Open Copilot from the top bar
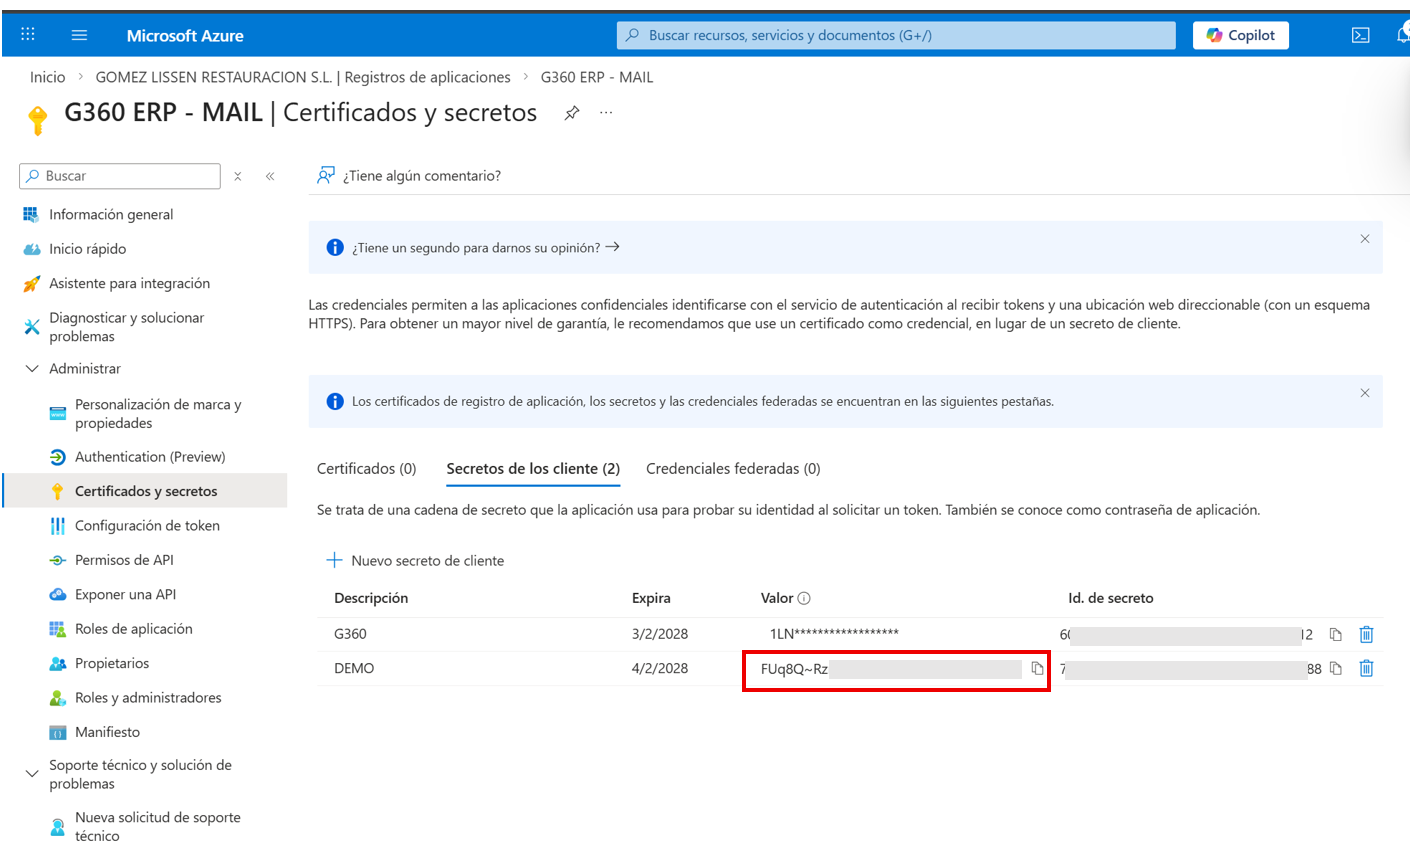Viewport: 1410px width, 862px height. pyautogui.click(x=1240, y=35)
